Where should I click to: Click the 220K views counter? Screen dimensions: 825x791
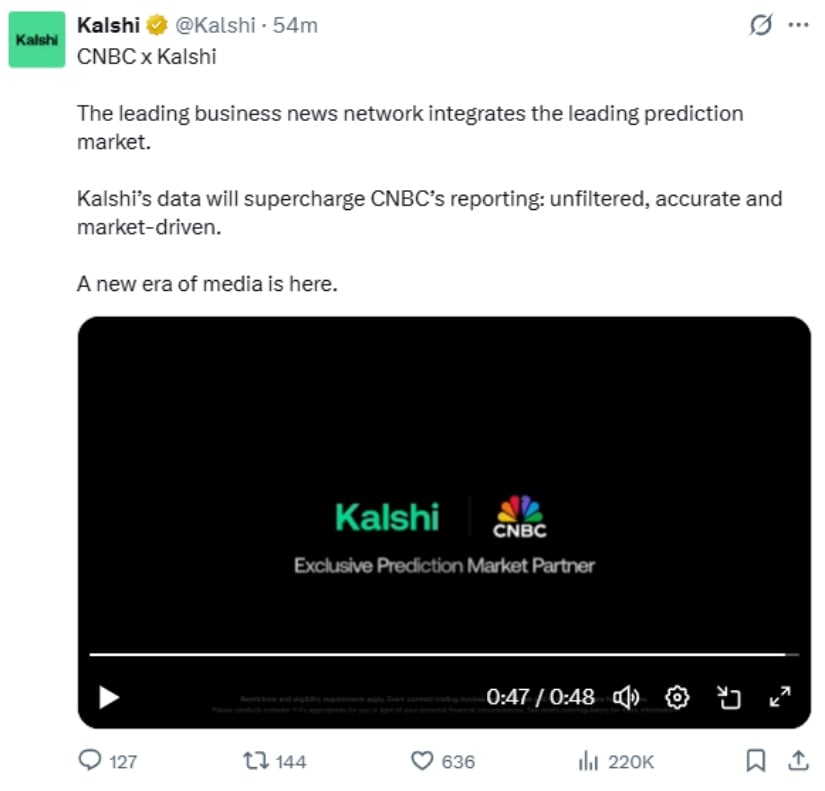coord(630,761)
